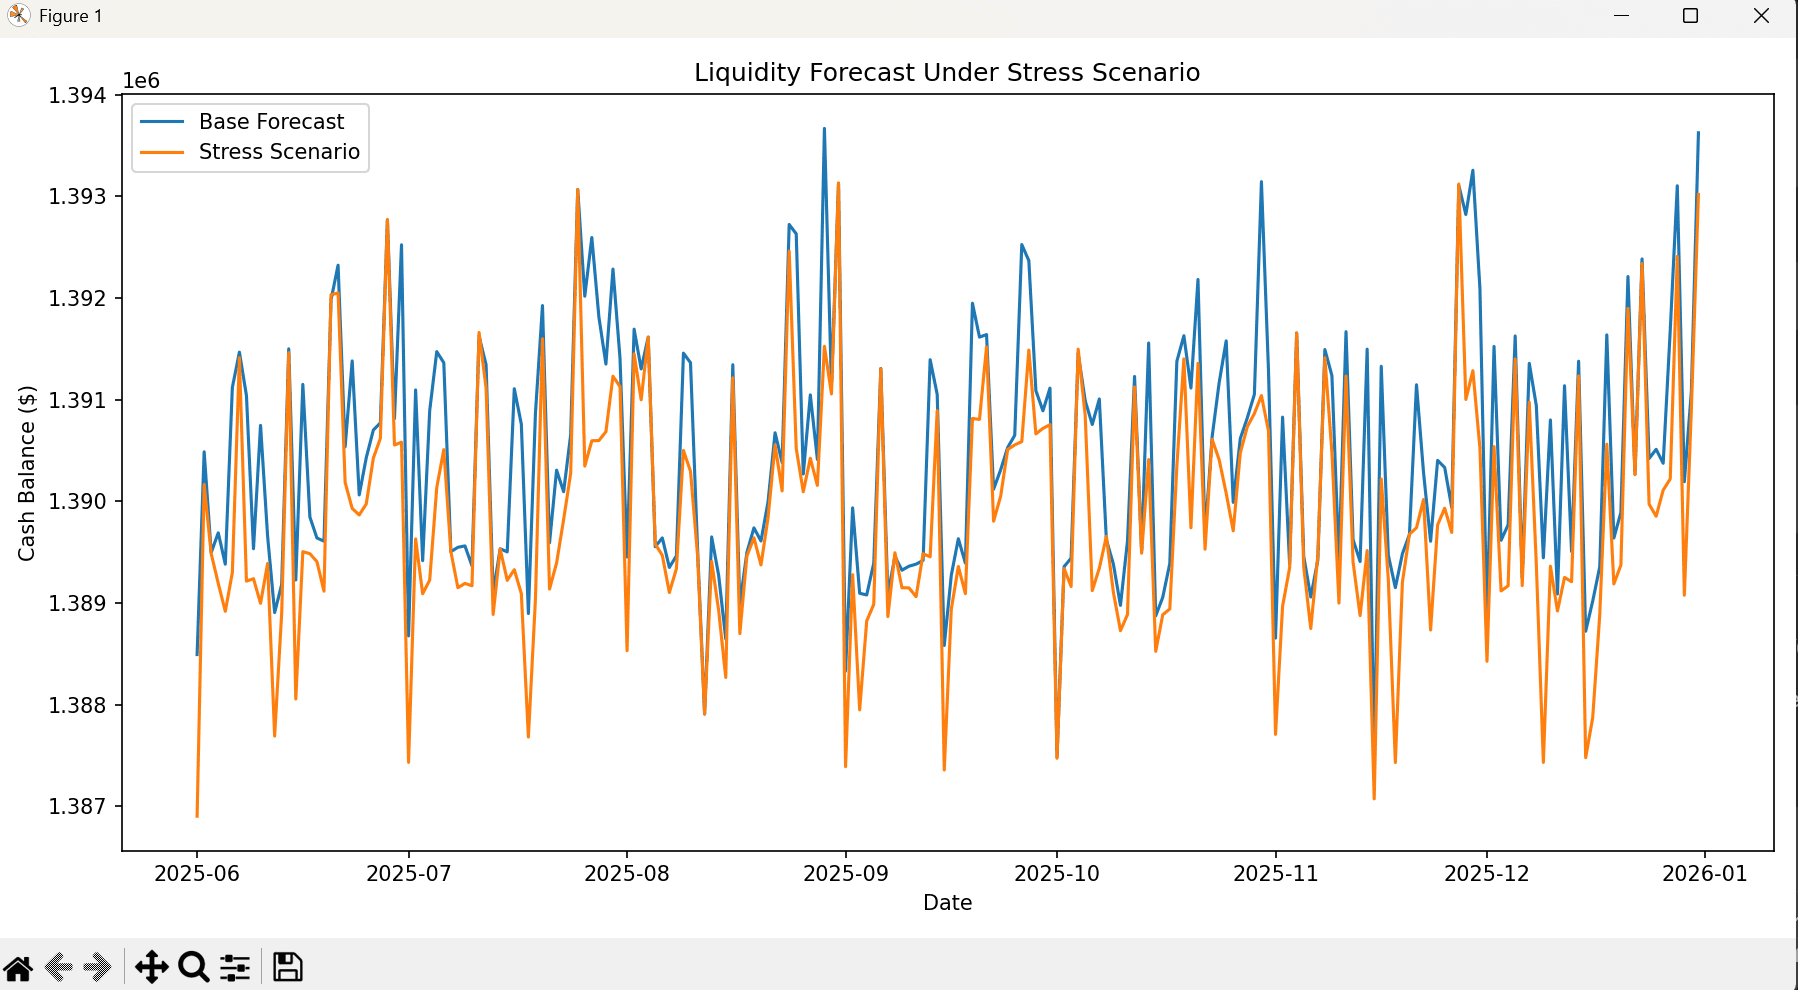Click the Date x-axis label

pos(947,902)
